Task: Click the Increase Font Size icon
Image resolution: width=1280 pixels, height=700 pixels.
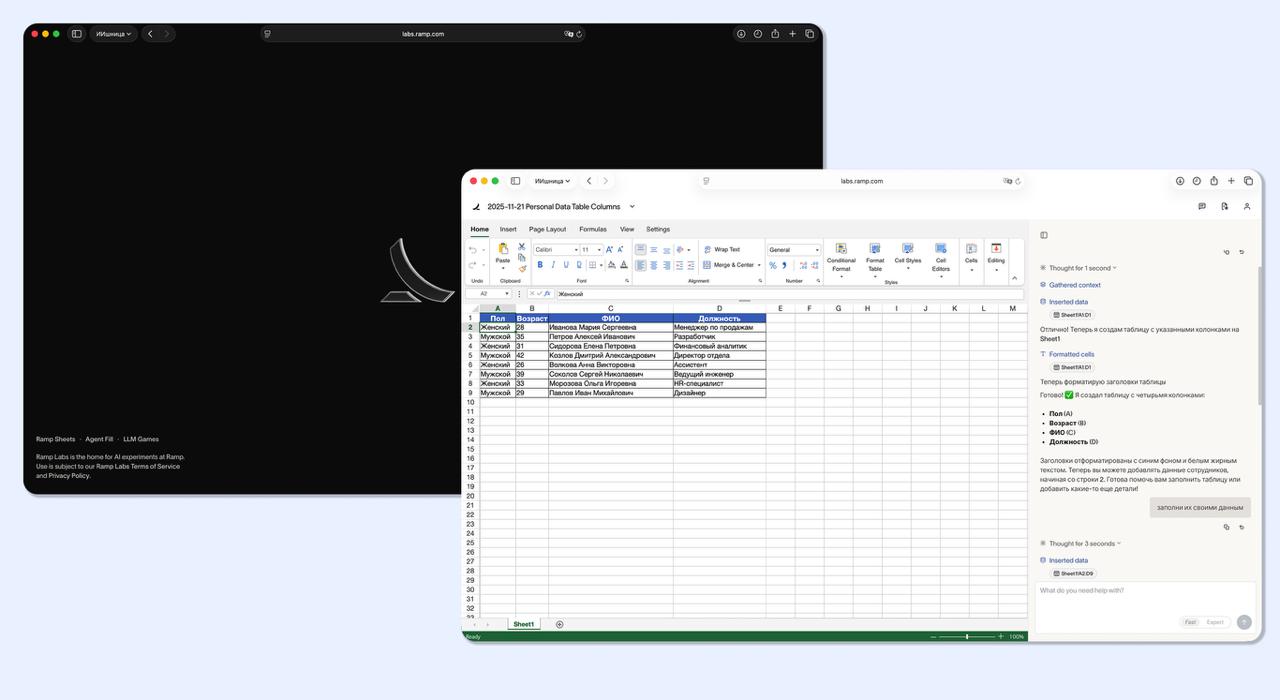Action: [609, 249]
